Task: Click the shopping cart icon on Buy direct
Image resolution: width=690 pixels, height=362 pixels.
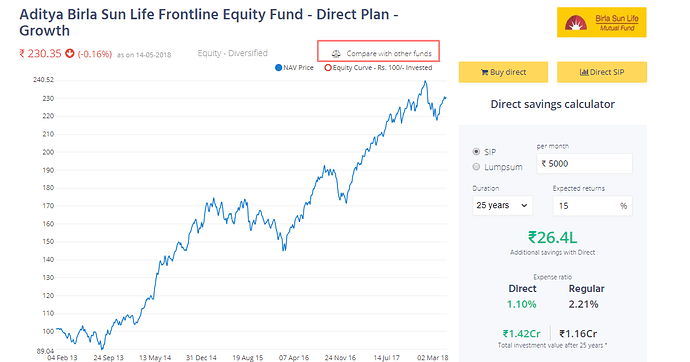Action: (484, 73)
